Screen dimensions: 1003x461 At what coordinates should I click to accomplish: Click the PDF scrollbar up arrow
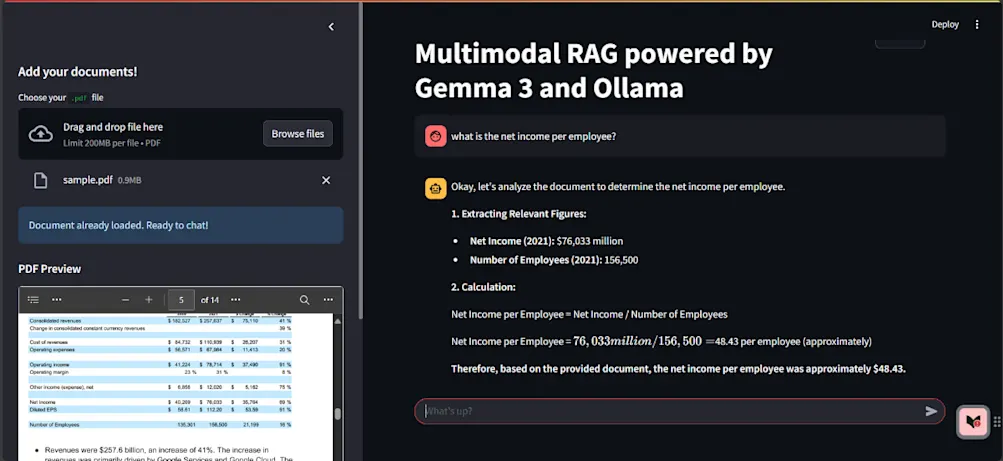[x=338, y=320]
